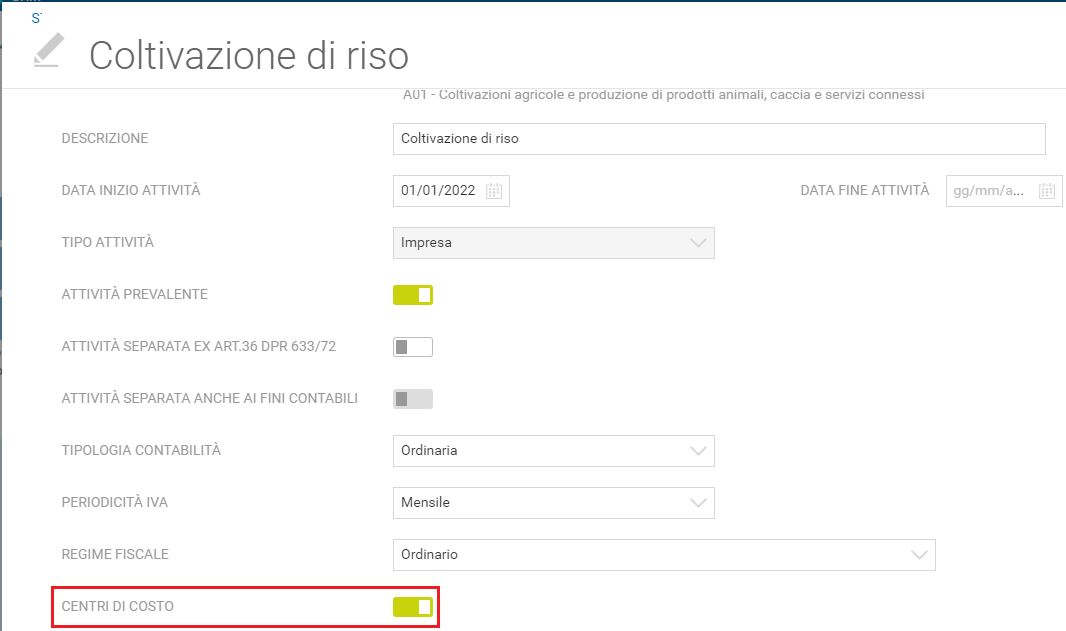Disable the Centri di Costo switch
Viewport: 1066px width, 631px height.
point(413,607)
